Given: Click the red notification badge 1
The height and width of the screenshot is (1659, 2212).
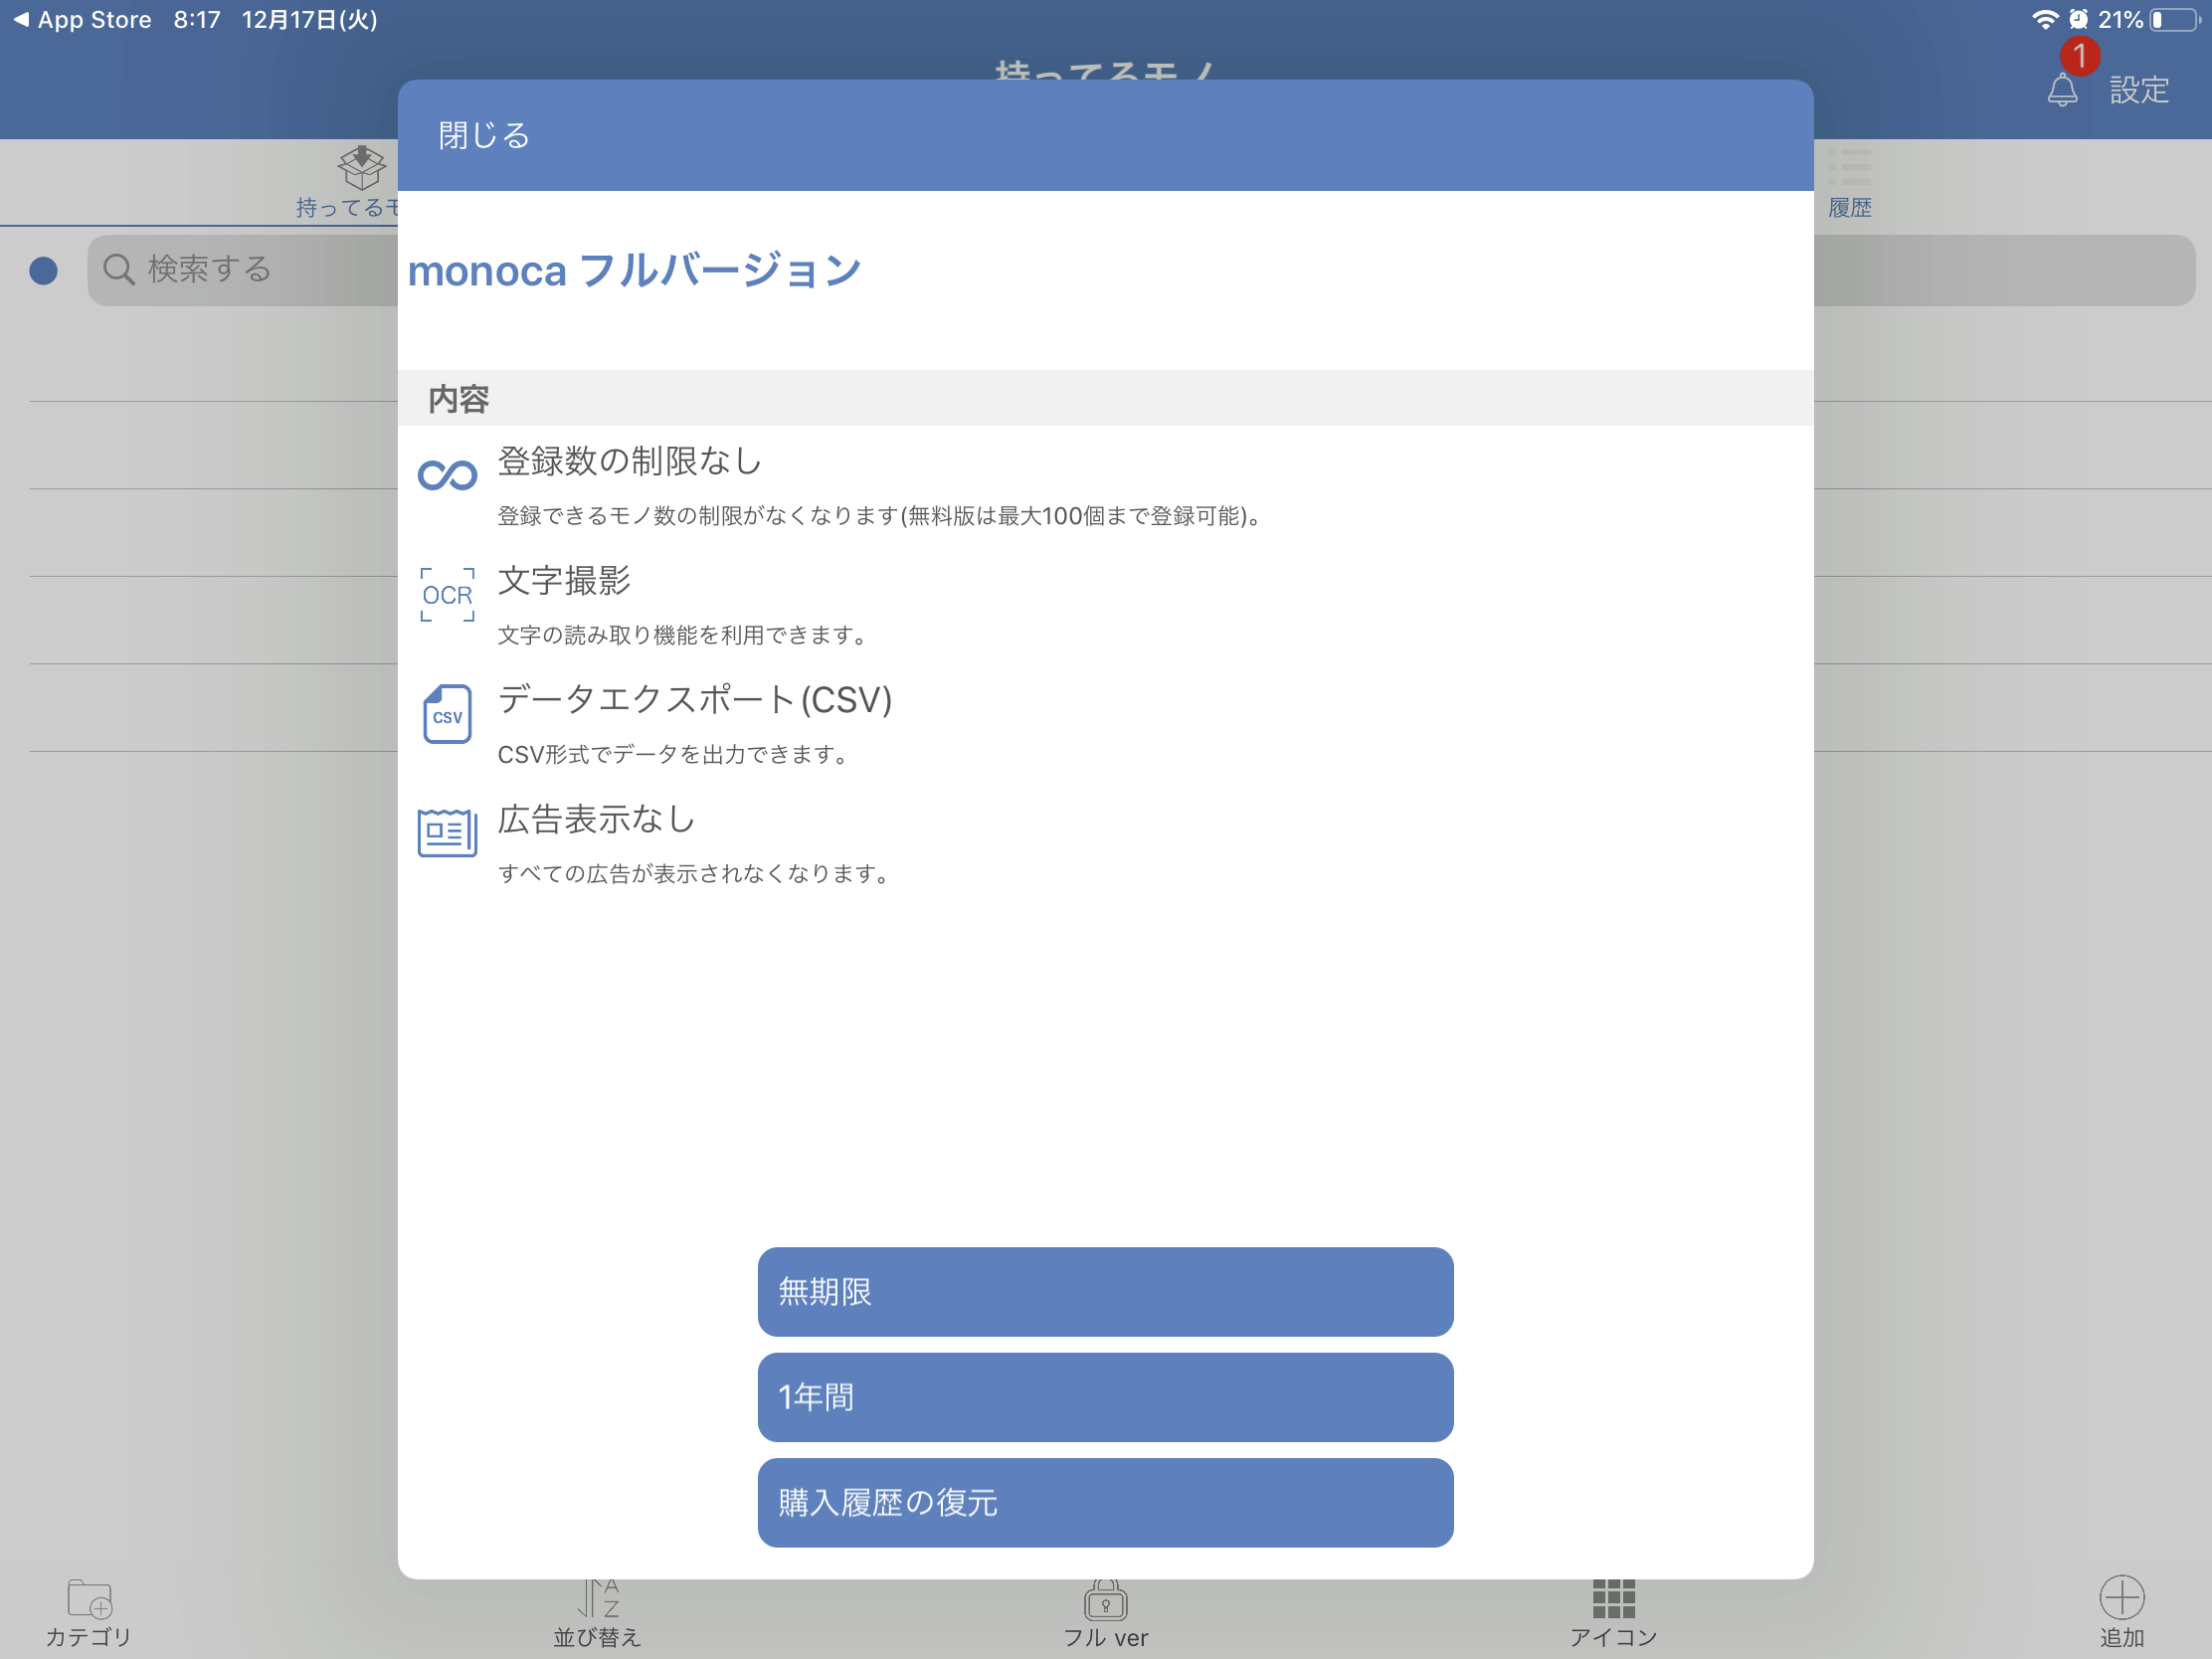Looking at the screenshot, I should coord(2079,55).
